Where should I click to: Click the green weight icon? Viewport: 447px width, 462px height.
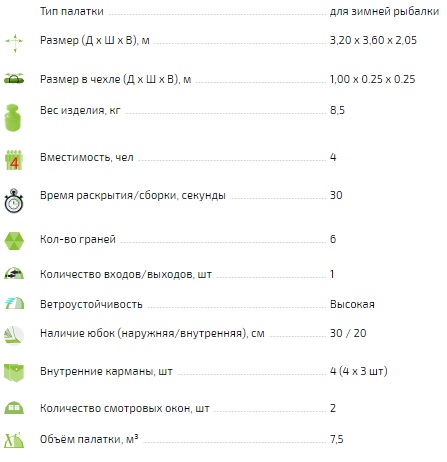[x=13, y=118]
